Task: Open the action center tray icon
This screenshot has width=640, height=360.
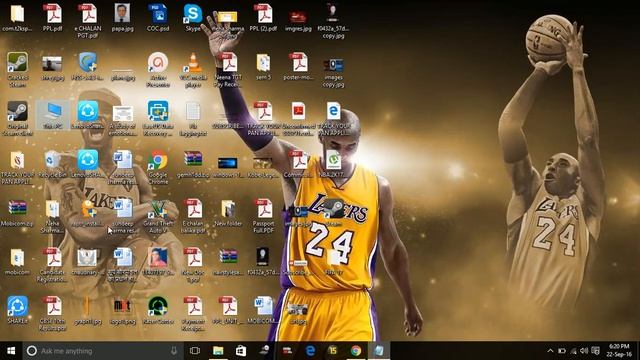Action: click(596, 351)
